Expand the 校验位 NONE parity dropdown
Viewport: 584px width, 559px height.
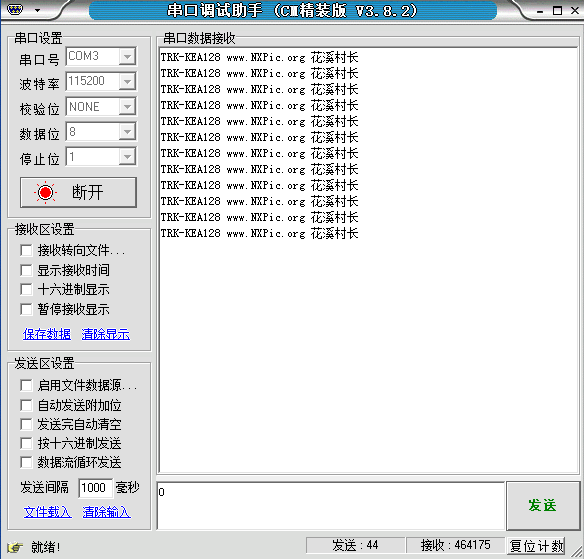pos(127,107)
